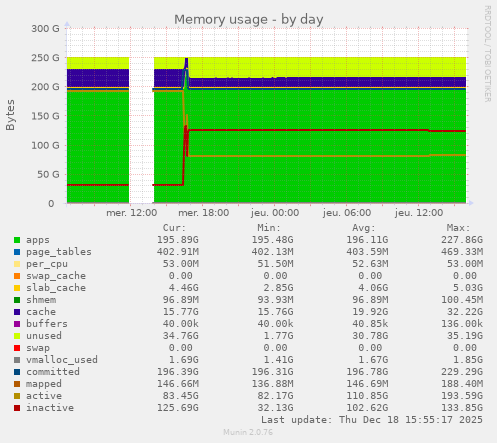This screenshot has height=443, width=497.
Task: Click the active legend color square
Action: coord(17,396)
